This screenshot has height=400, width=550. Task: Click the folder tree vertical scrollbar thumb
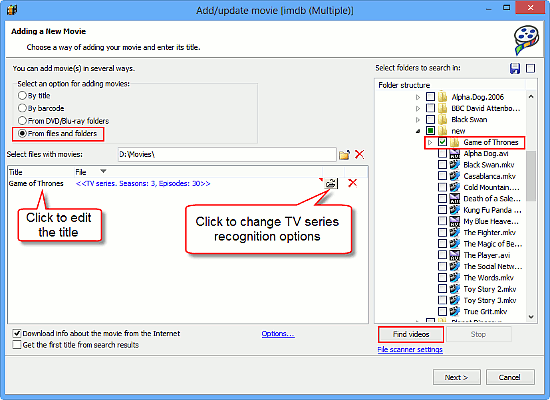531,176
